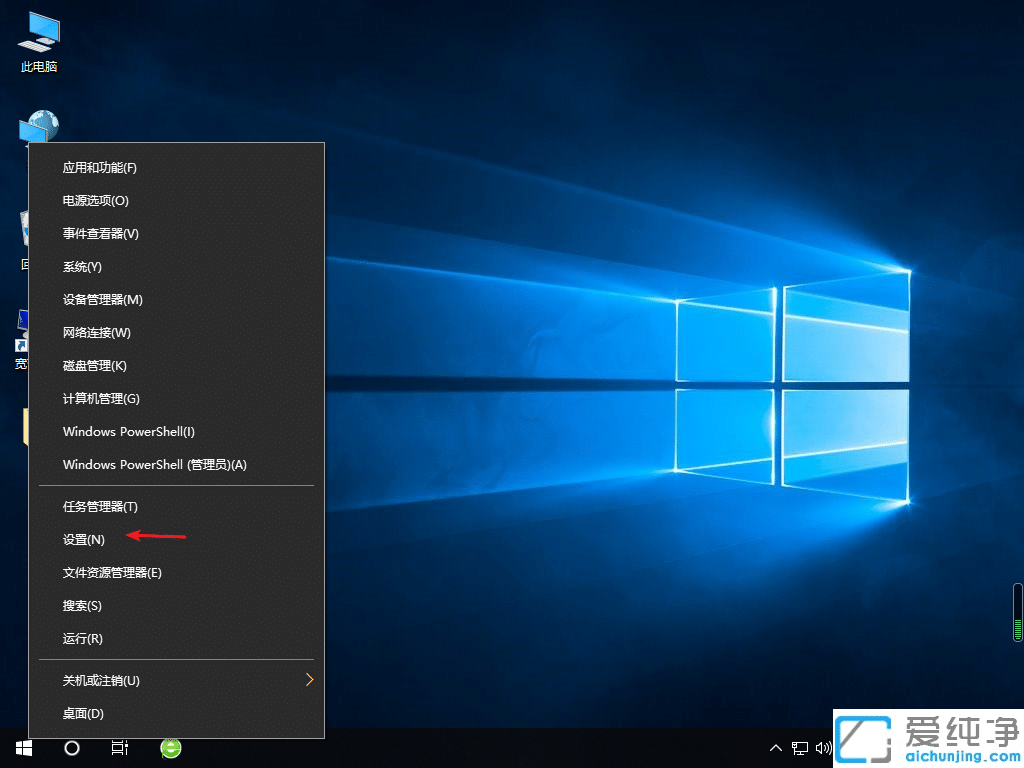Choose 磁盘管理 from the menu

93,365
